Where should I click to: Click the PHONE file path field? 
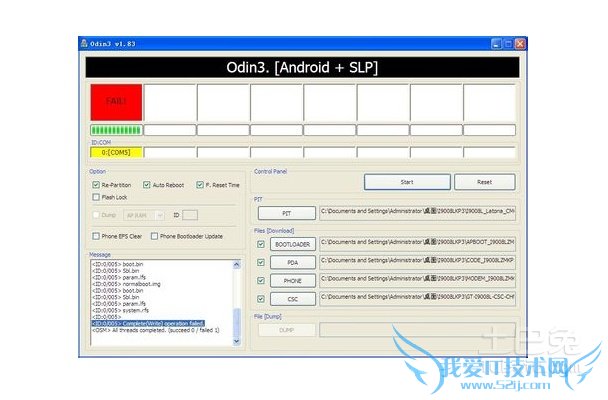(x=418, y=281)
